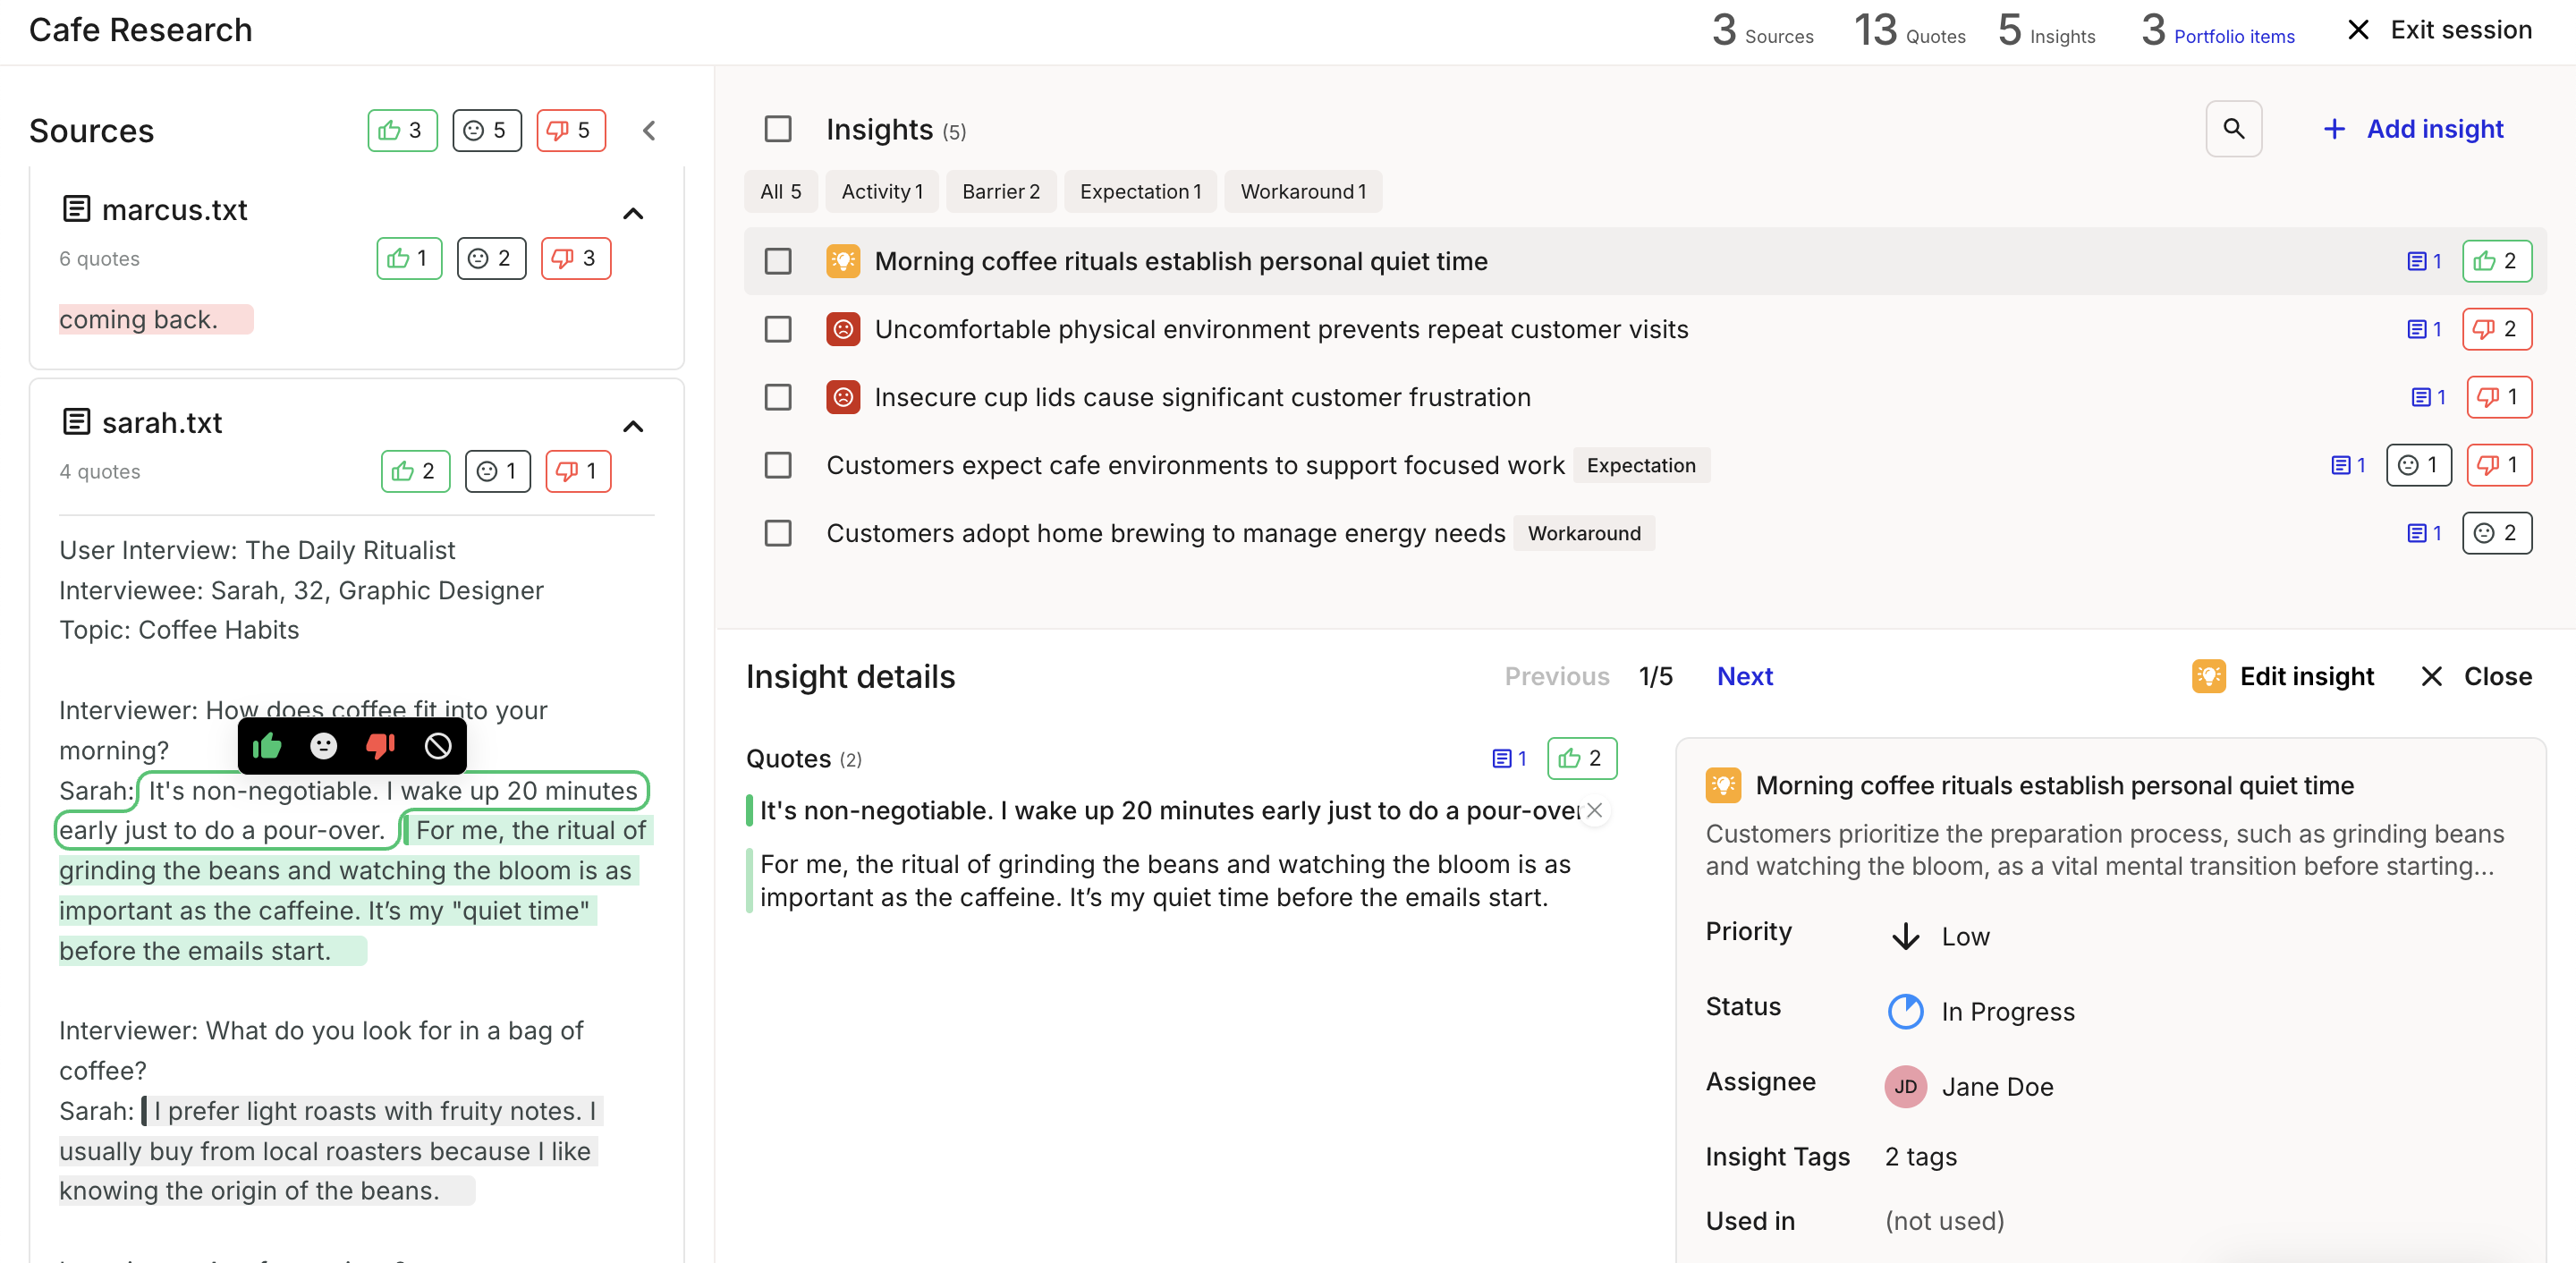Open the 2 tags Insight Tags value
2576x1263 pixels.
coord(1921,1157)
